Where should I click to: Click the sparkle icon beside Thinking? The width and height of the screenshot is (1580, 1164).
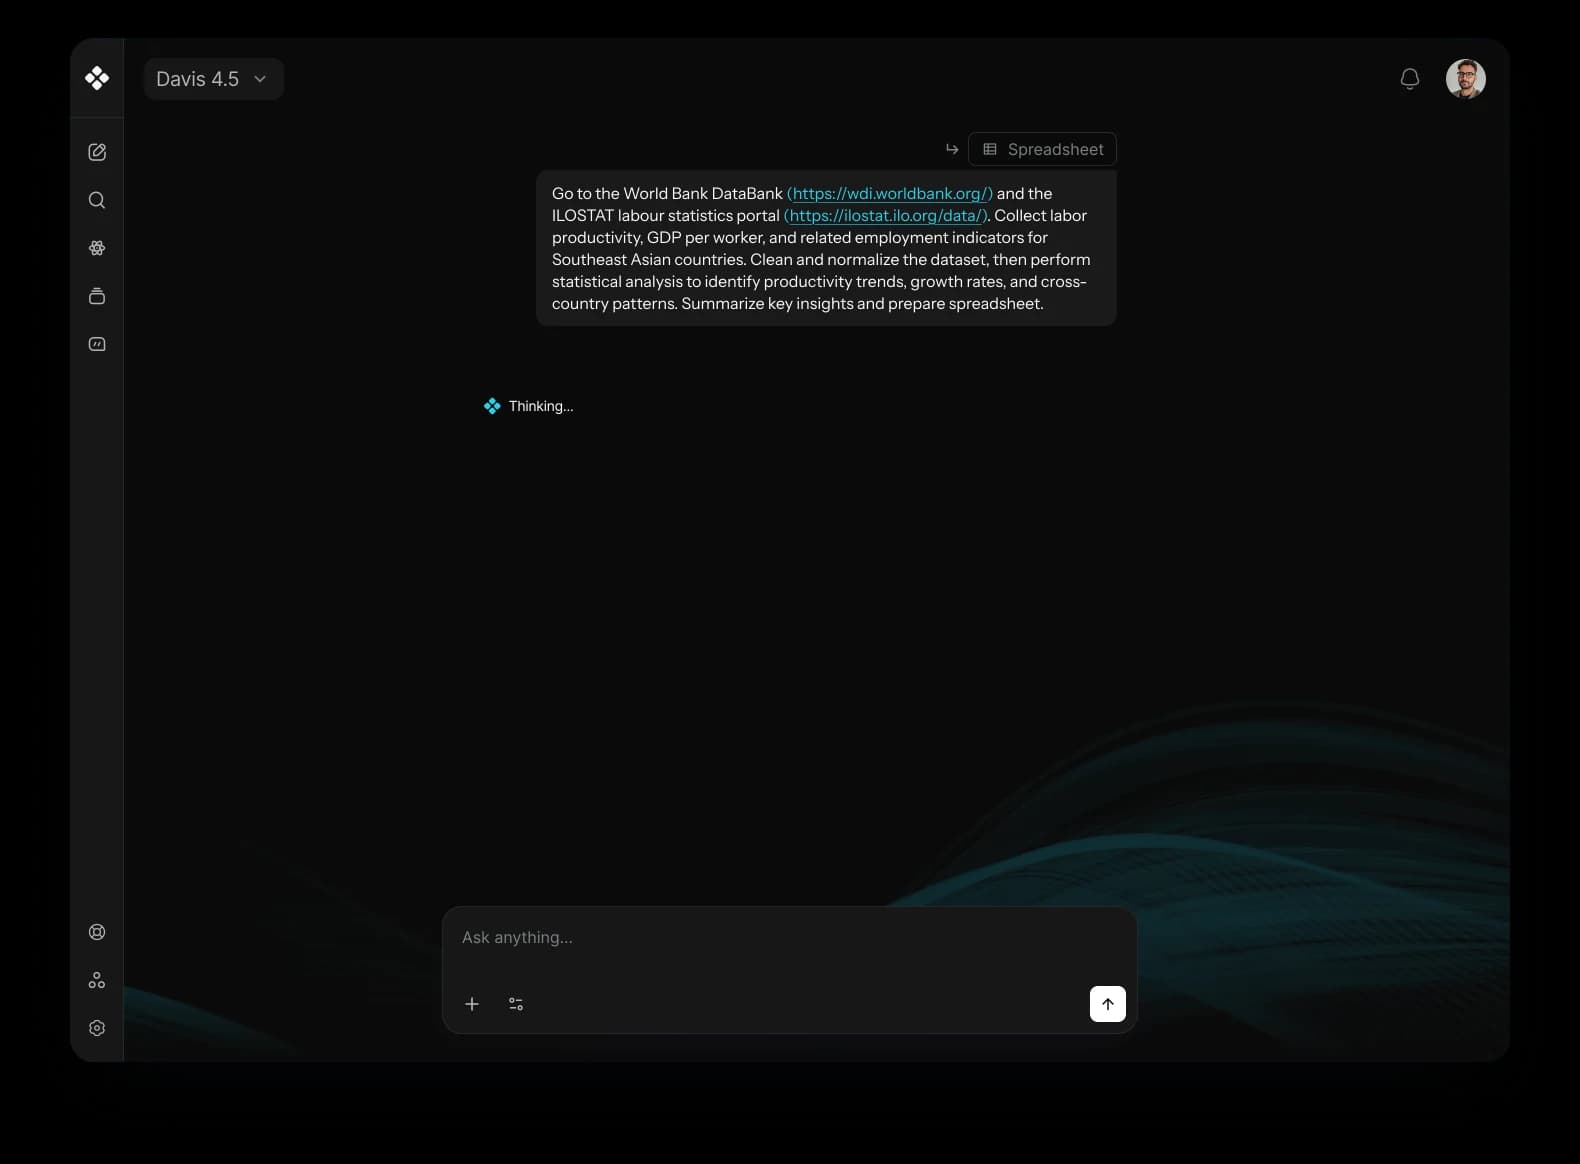(492, 406)
